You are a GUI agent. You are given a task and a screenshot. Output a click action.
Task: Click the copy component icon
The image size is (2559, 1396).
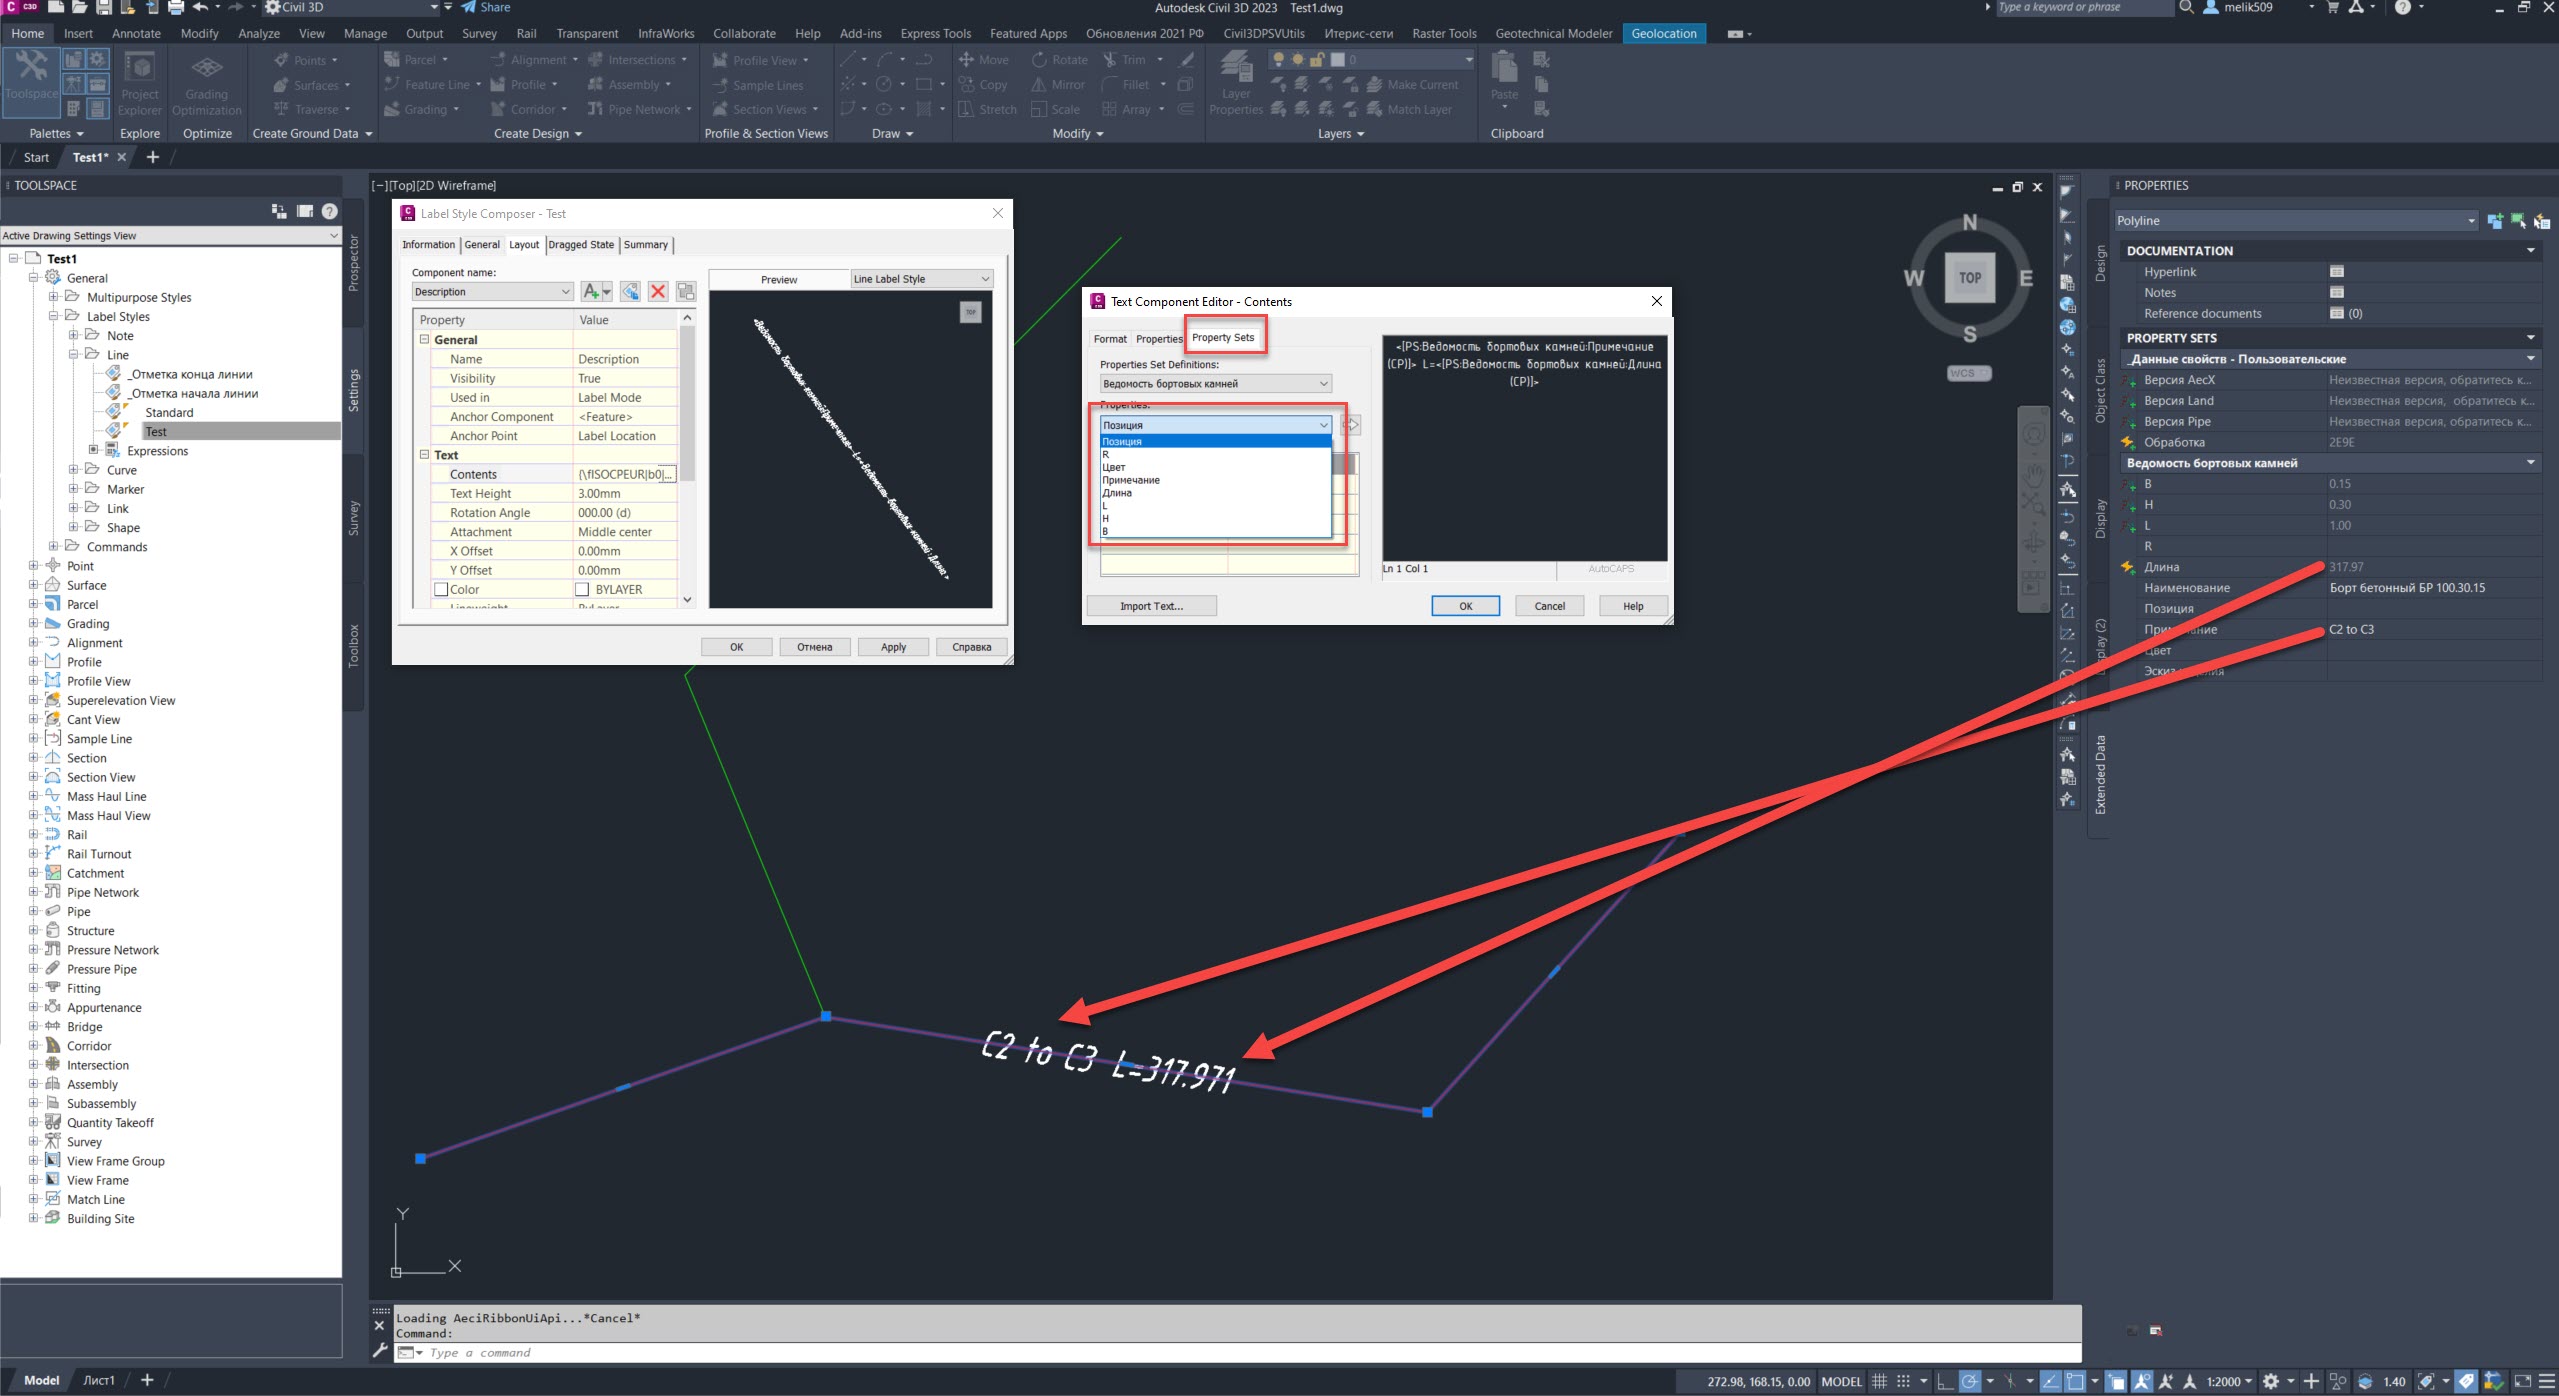click(630, 291)
